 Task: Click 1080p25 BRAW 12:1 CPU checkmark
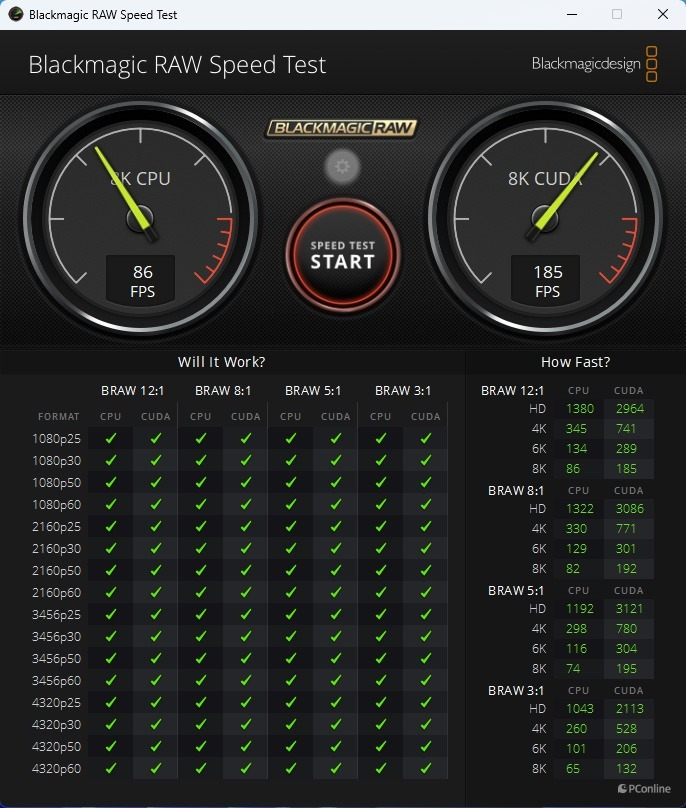tap(111, 439)
